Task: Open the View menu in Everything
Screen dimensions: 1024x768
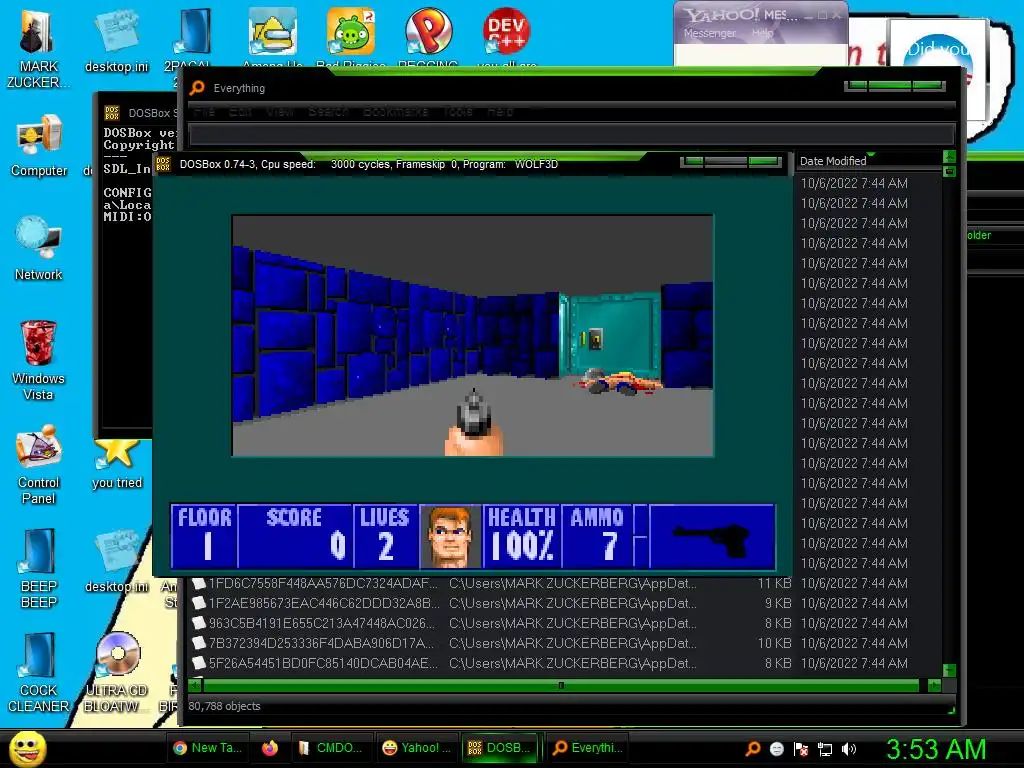Action: (x=280, y=112)
